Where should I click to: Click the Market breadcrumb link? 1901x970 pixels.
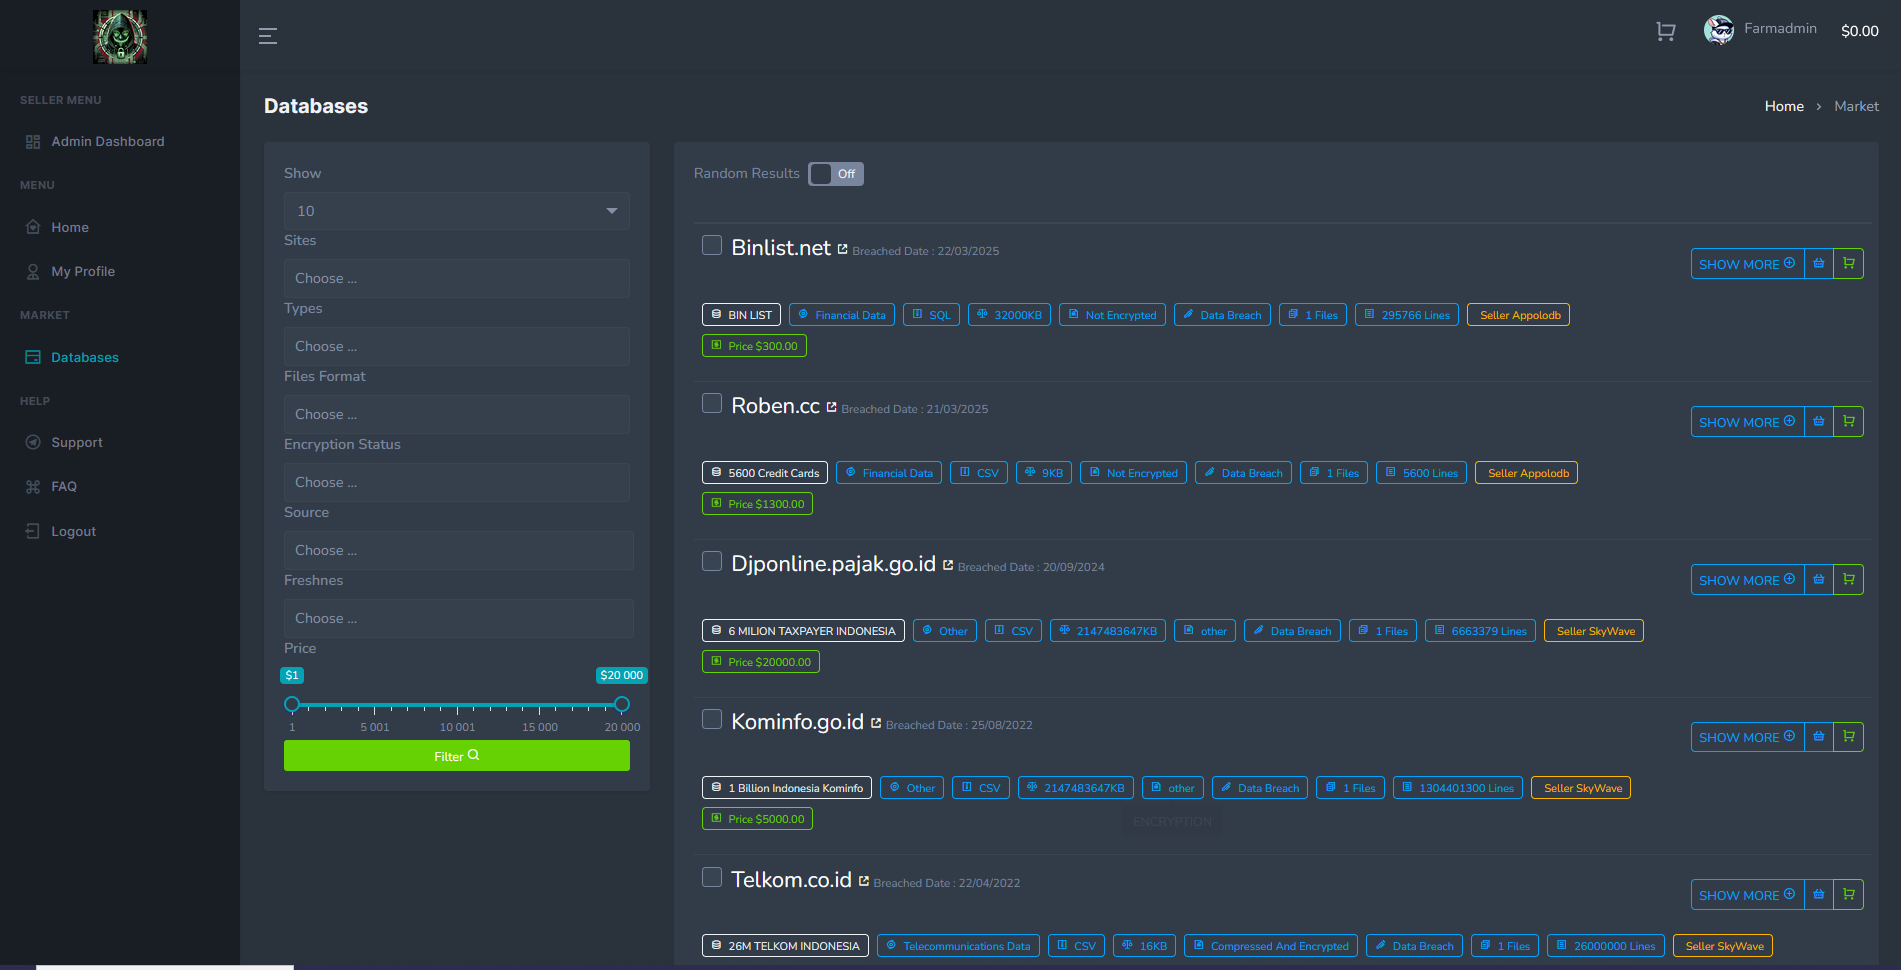point(1856,106)
